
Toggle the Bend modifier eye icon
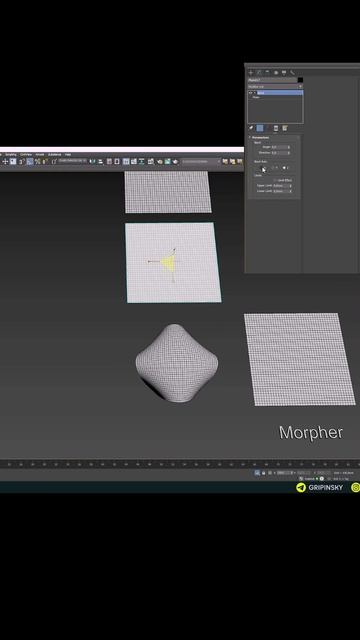[250, 93]
